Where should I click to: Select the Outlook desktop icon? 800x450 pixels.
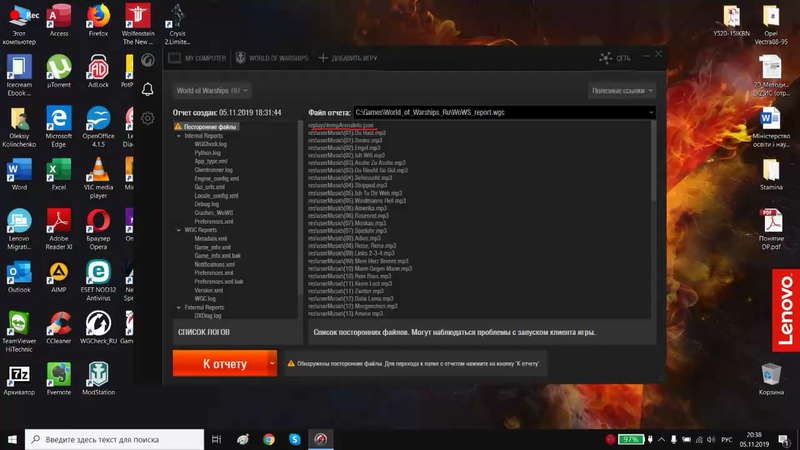point(19,277)
